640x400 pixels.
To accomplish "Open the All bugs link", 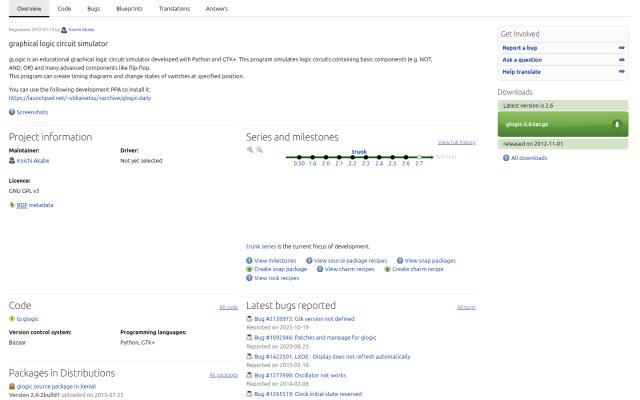I will click(466, 307).
